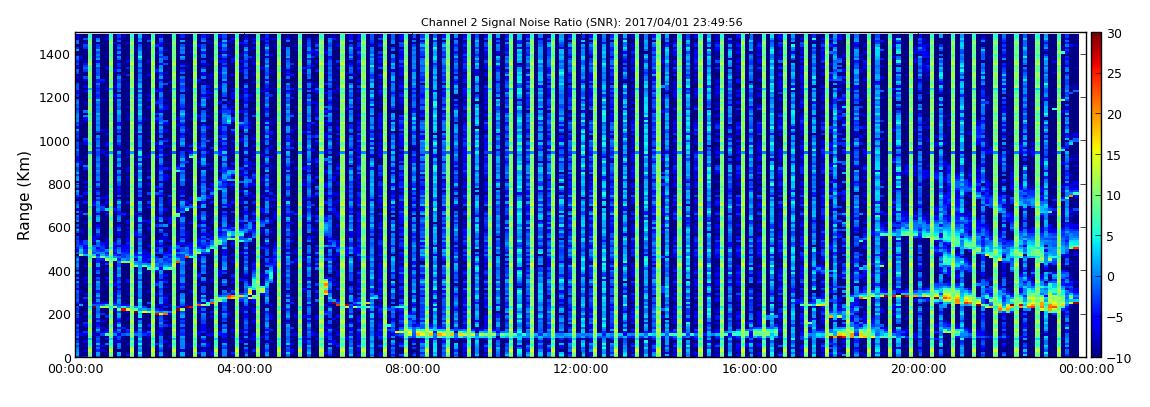Click the y-axis tick label 1200
Viewport: 1150px width, 407px height.
(56, 98)
